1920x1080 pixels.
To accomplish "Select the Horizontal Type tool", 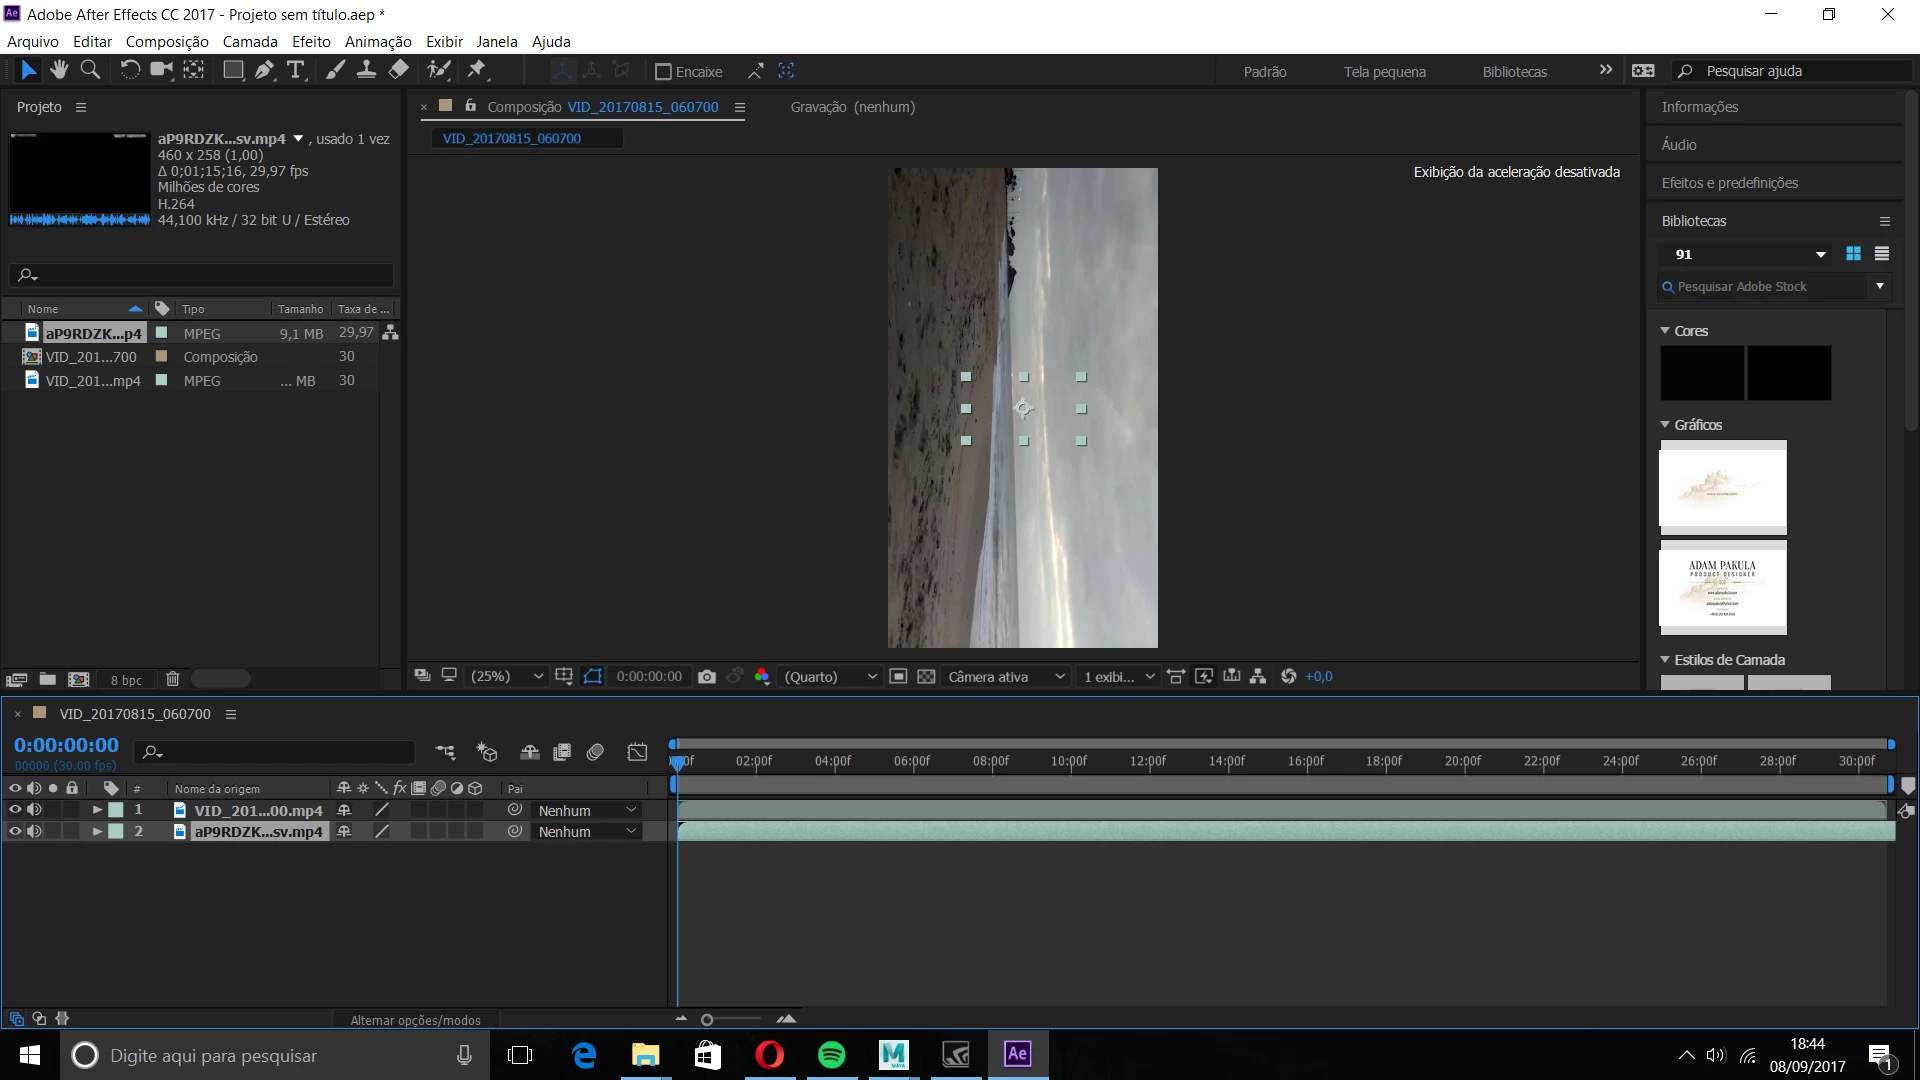I will (296, 70).
